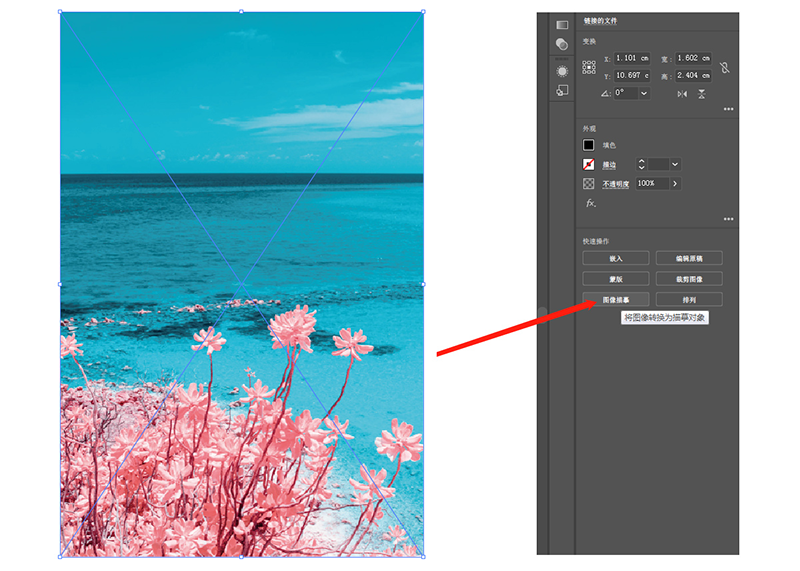
Task: Click the X position input field
Action: pos(632,59)
